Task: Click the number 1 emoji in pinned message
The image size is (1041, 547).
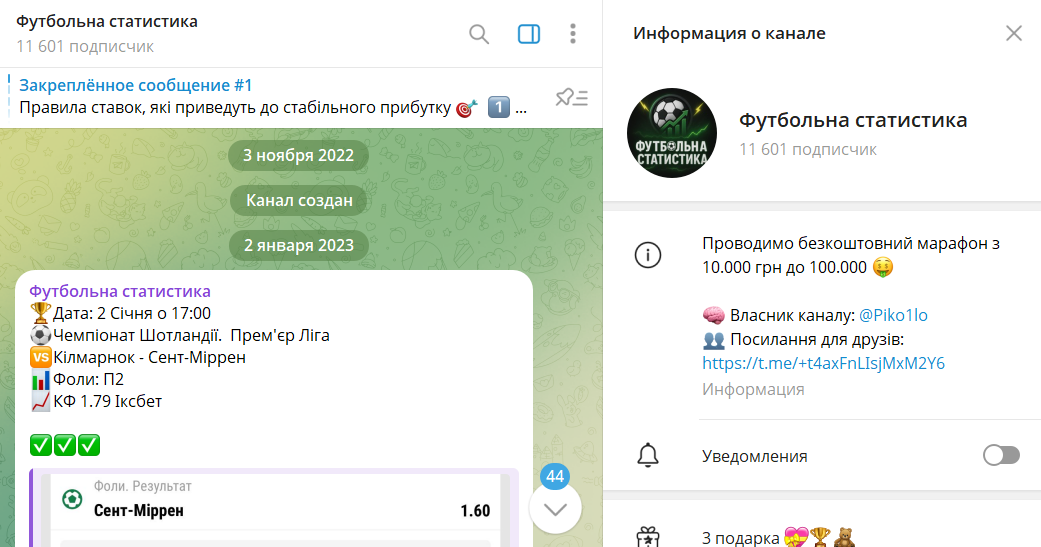Action: point(499,108)
